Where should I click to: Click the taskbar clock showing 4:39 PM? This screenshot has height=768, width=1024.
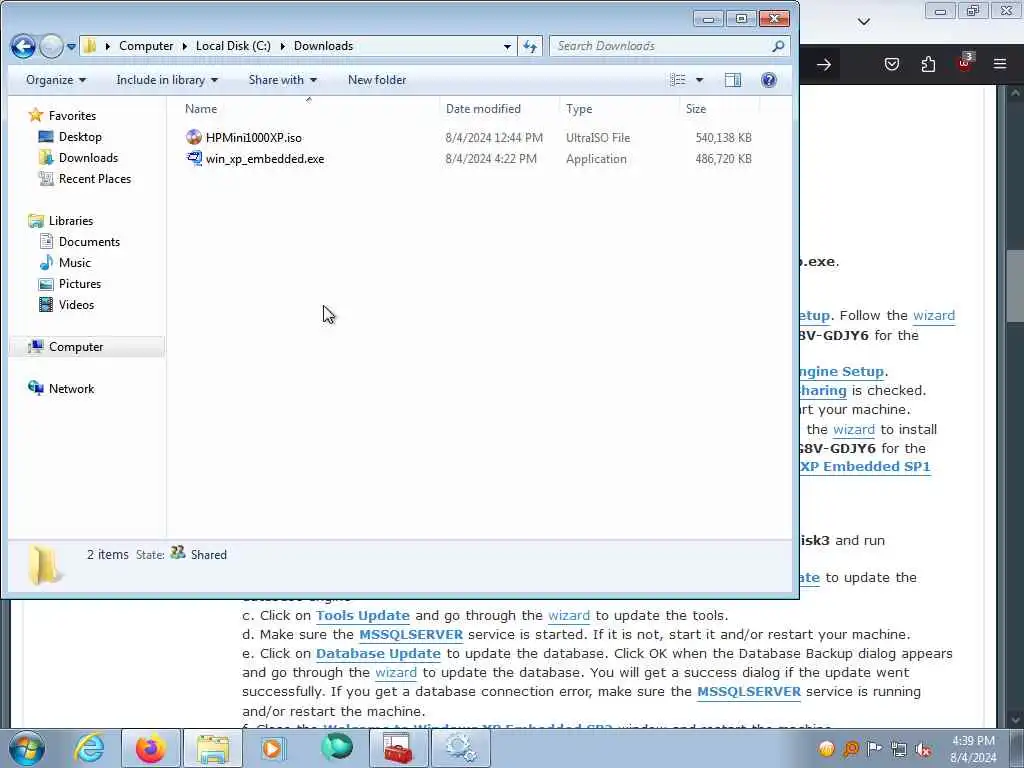coord(973,749)
